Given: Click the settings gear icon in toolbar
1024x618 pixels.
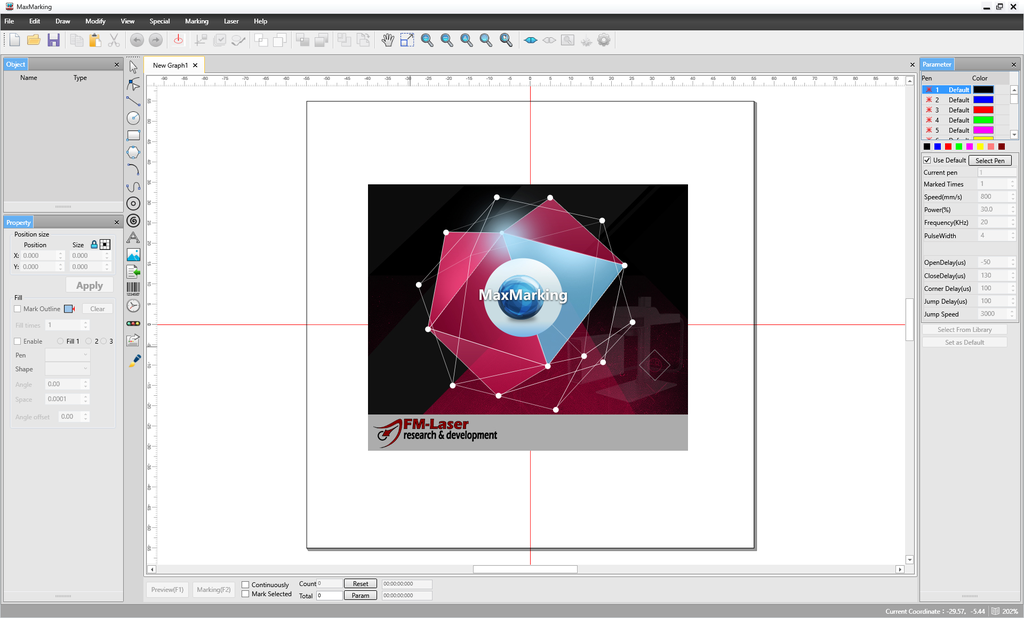Looking at the screenshot, I should pyautogui.click(x=604, y=41).
